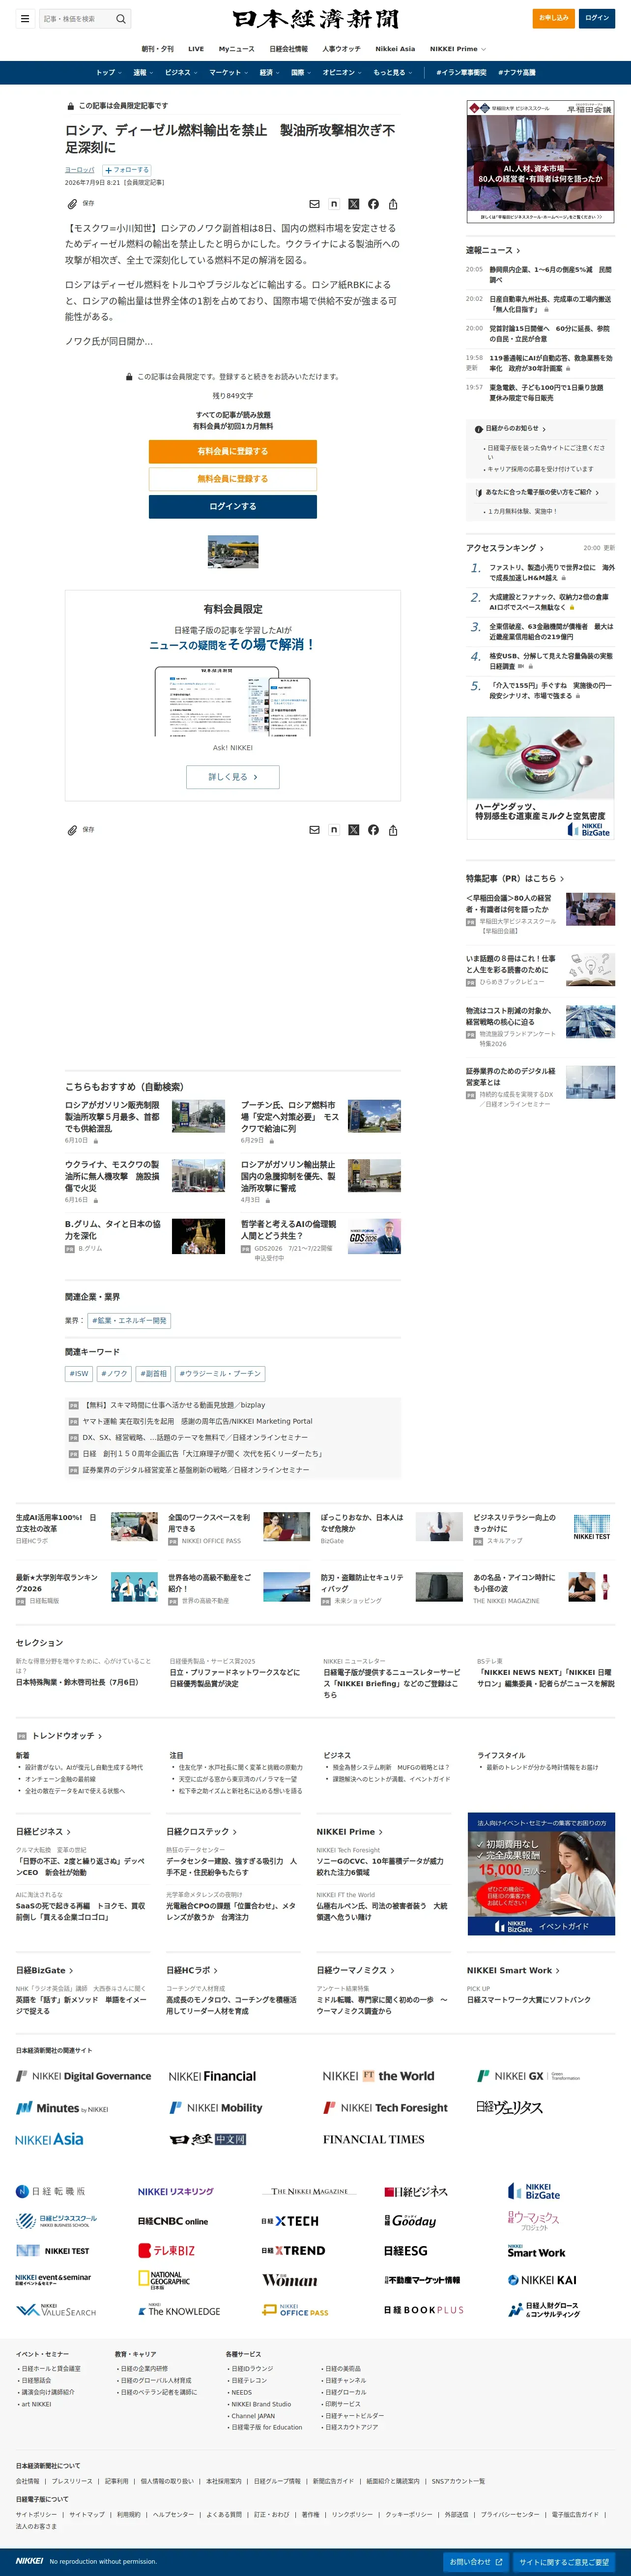Open the ヨーロッパ category link

(80, 170)
